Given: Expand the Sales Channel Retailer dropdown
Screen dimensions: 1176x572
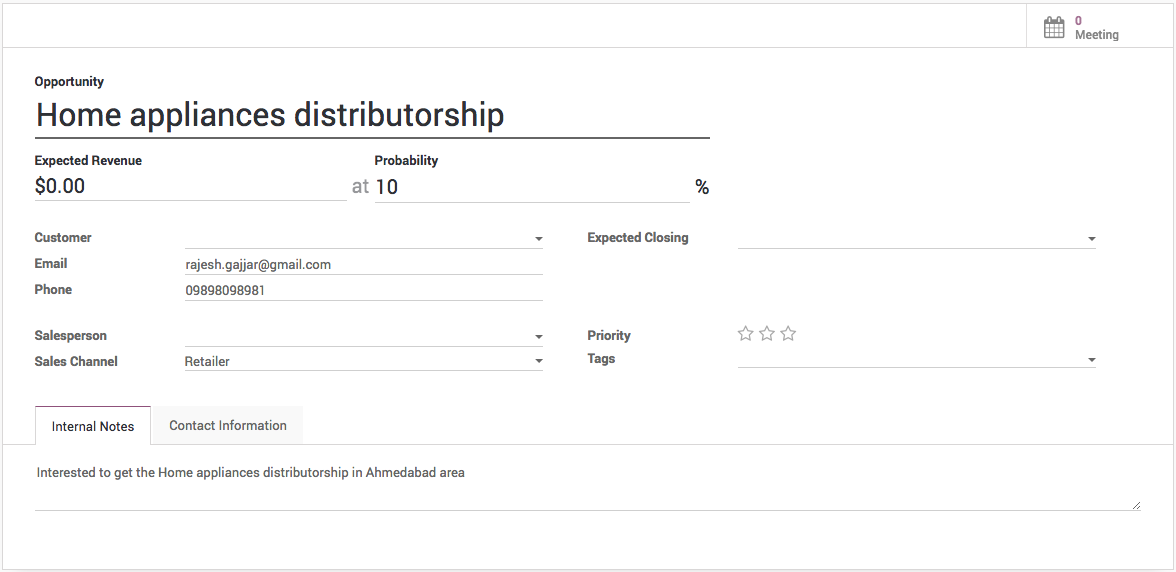Looking at the screenshot, I should coord(538,361).
